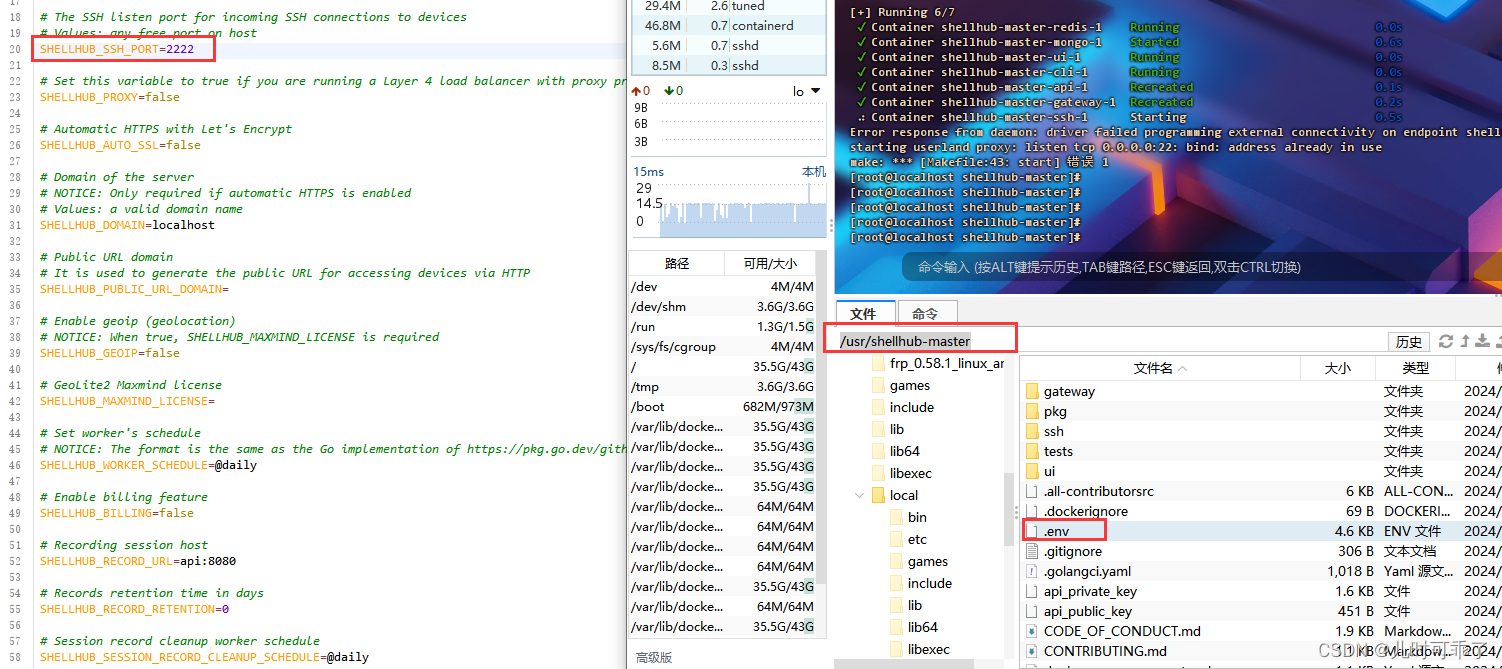Switch to the 命令 tab

pyautogui.click(x=926, y=312)
